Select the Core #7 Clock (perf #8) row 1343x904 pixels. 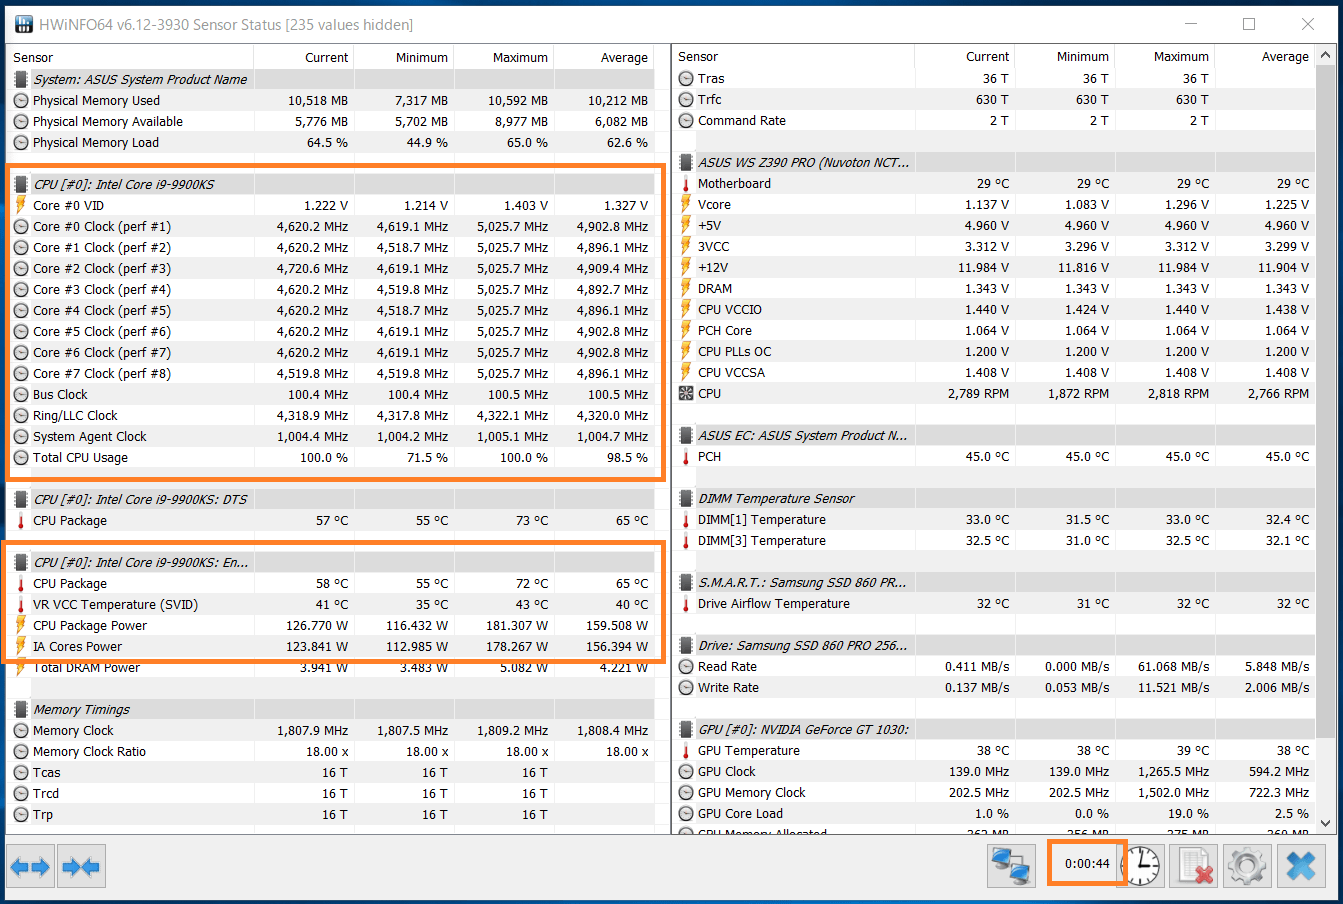[x=331, y=373]
